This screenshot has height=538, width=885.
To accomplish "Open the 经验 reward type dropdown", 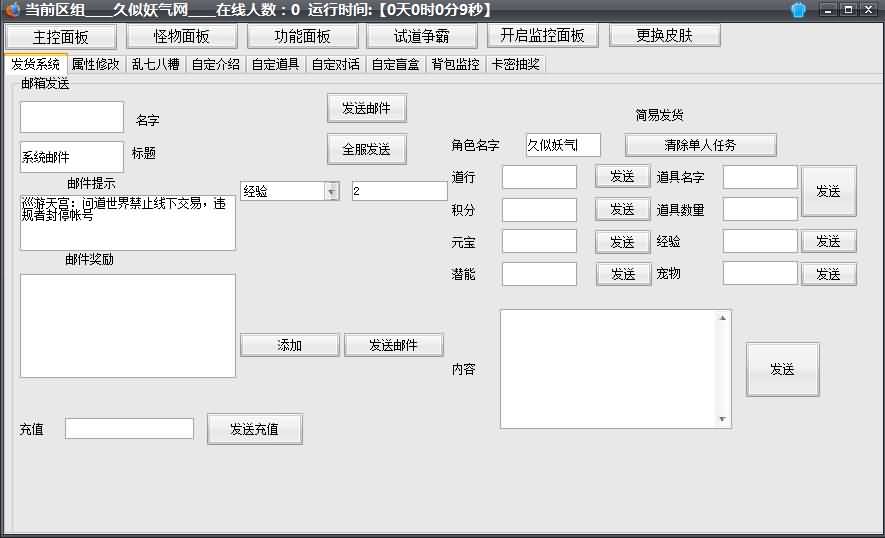I will (x=331, y=191).
